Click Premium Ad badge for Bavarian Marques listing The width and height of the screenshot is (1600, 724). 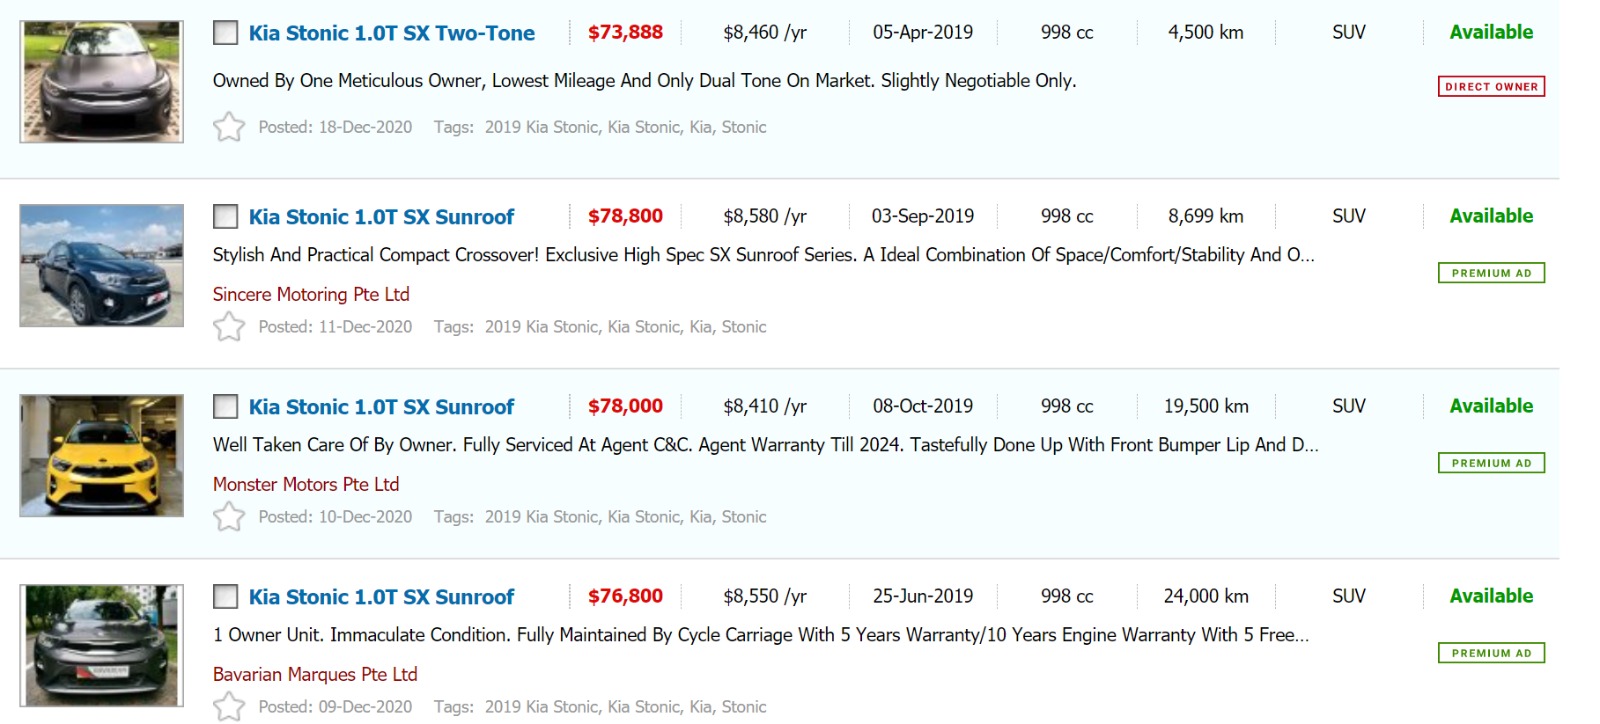coord(1491,653)
